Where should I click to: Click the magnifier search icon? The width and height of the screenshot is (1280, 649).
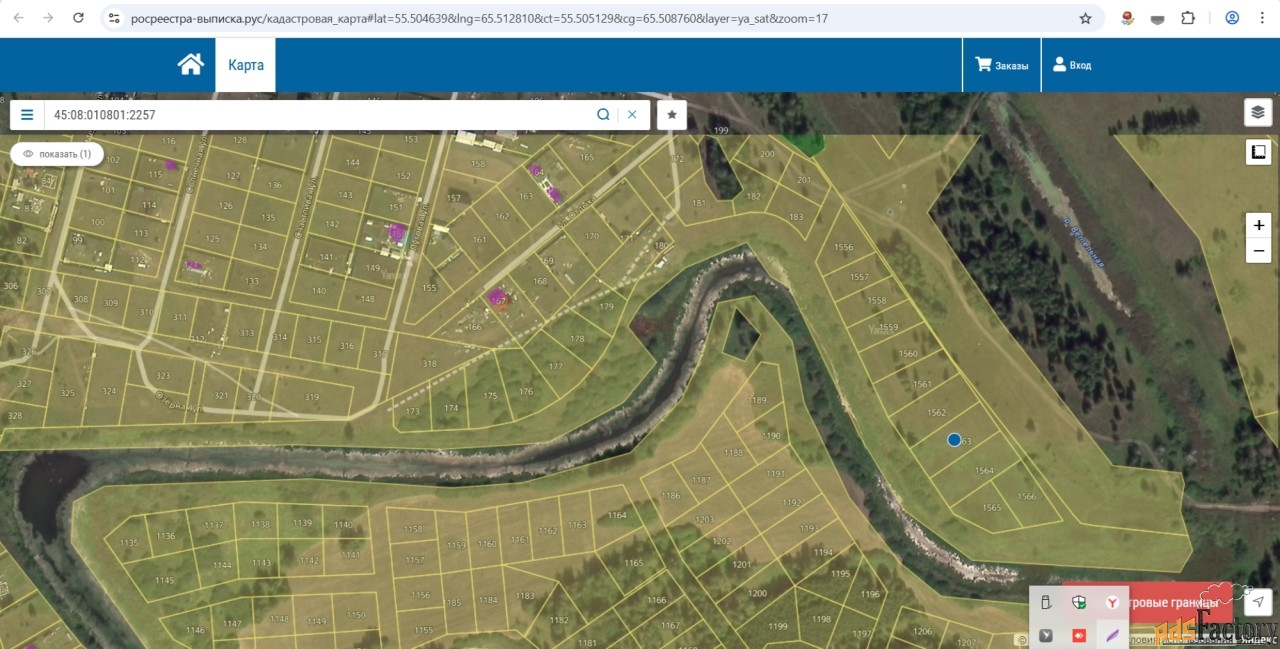pyautogui.click(x=603, y=115)
